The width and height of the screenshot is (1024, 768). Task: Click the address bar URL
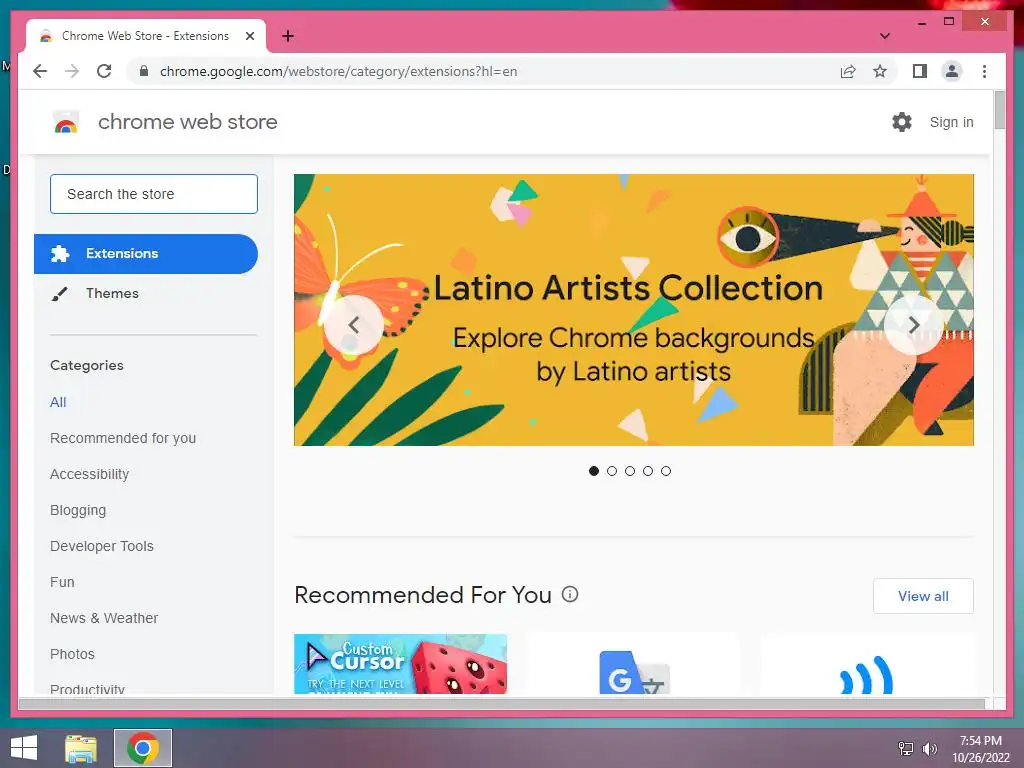click(338, 71)
